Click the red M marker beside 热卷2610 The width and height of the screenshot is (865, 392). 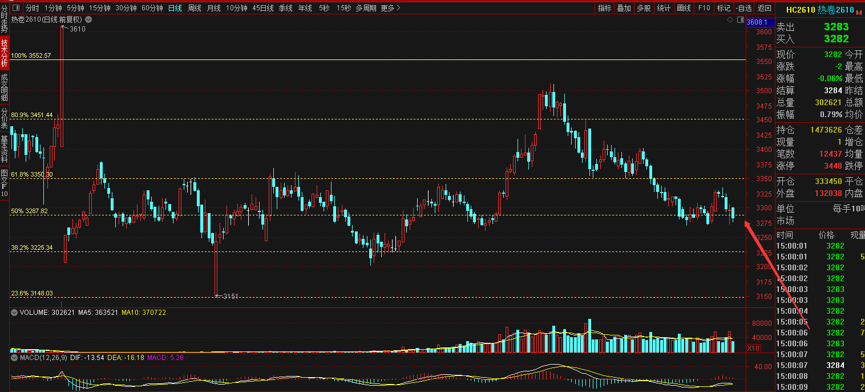pyautogui.click(x=858, y=12)
